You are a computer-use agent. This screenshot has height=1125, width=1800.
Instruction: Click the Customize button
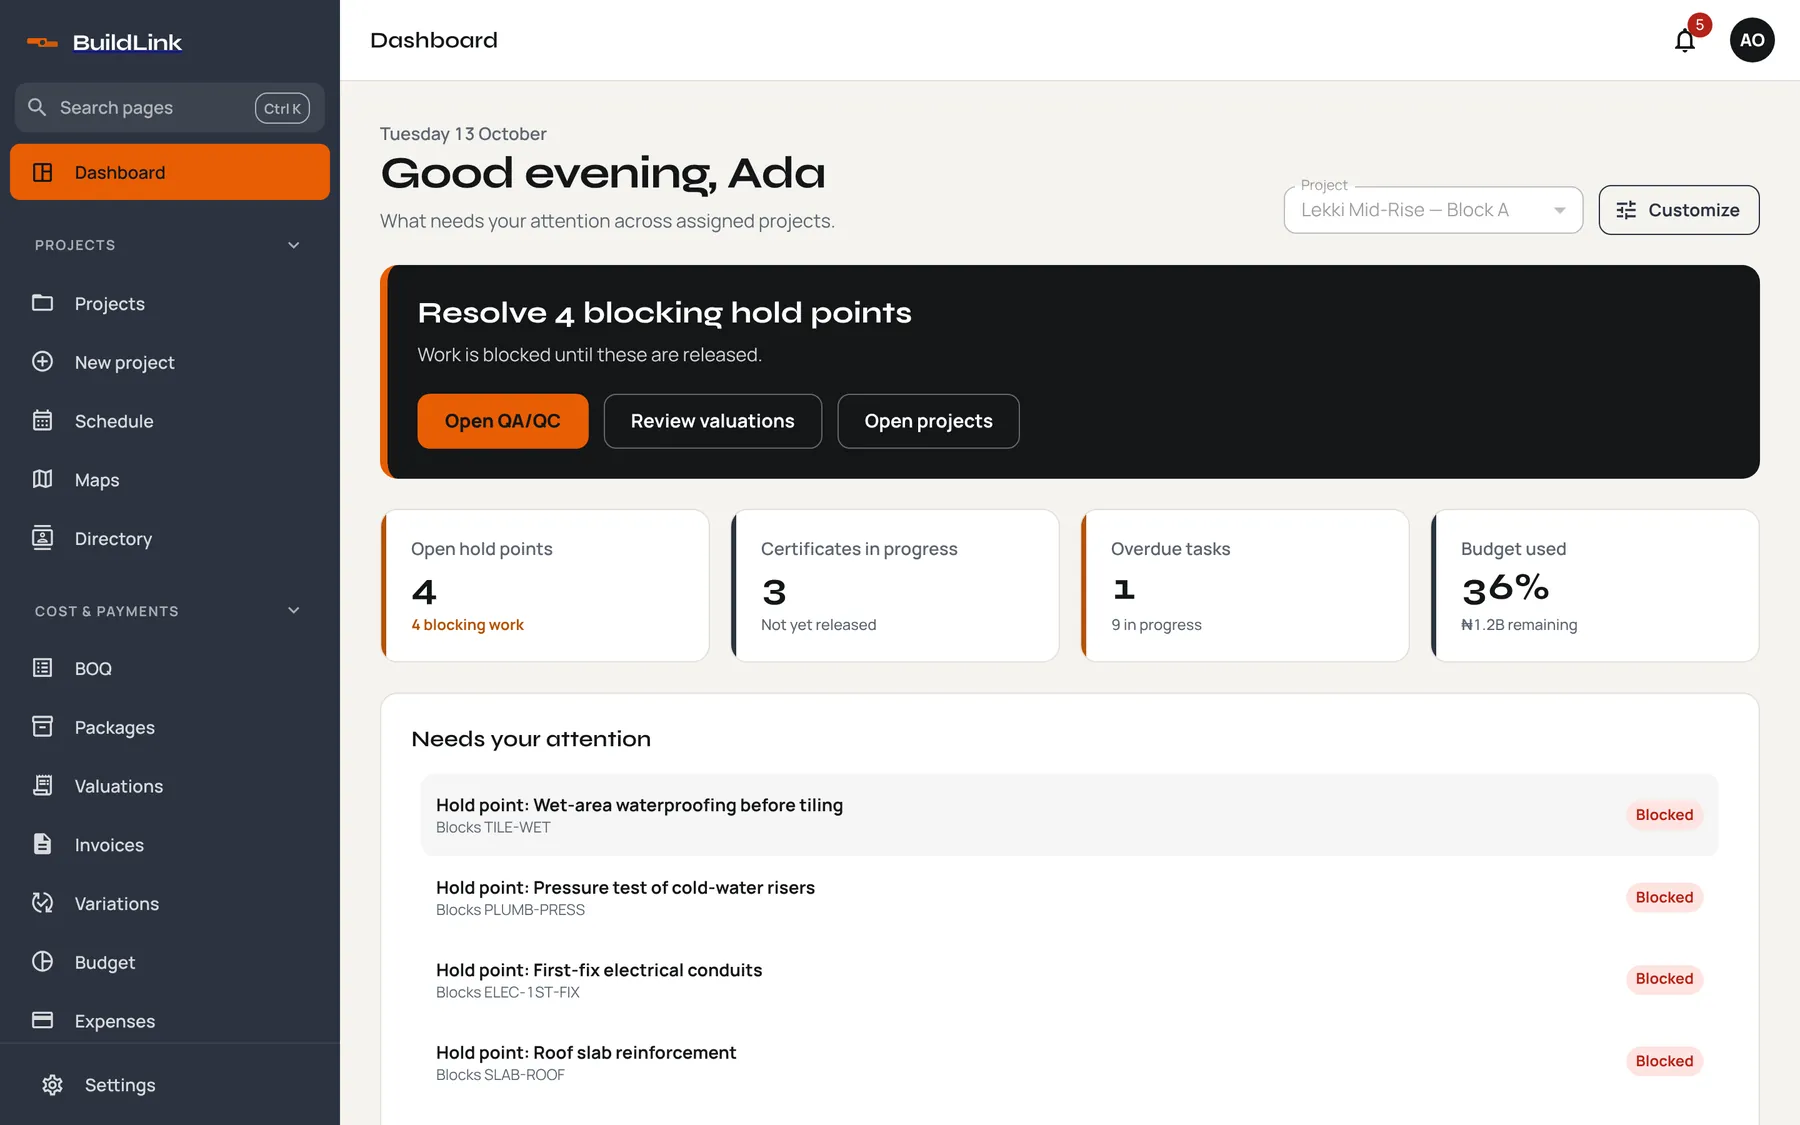click(x=1679, y=210)
